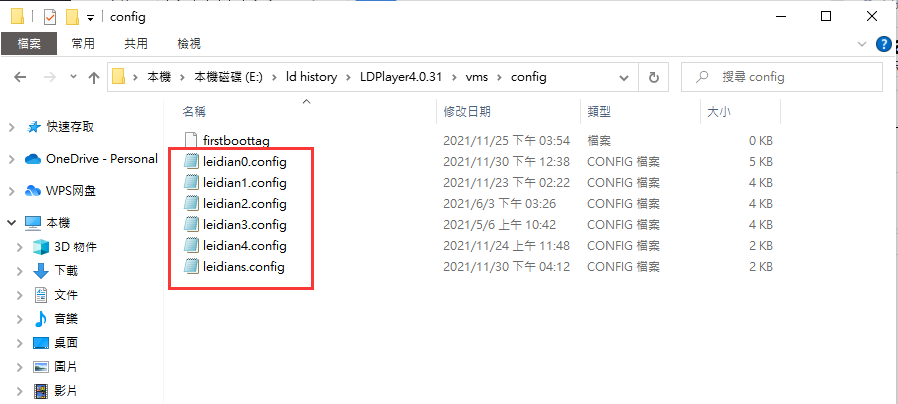Select the firstboottag file icon
The image size is (898, 404).
[x=191, y=140]
